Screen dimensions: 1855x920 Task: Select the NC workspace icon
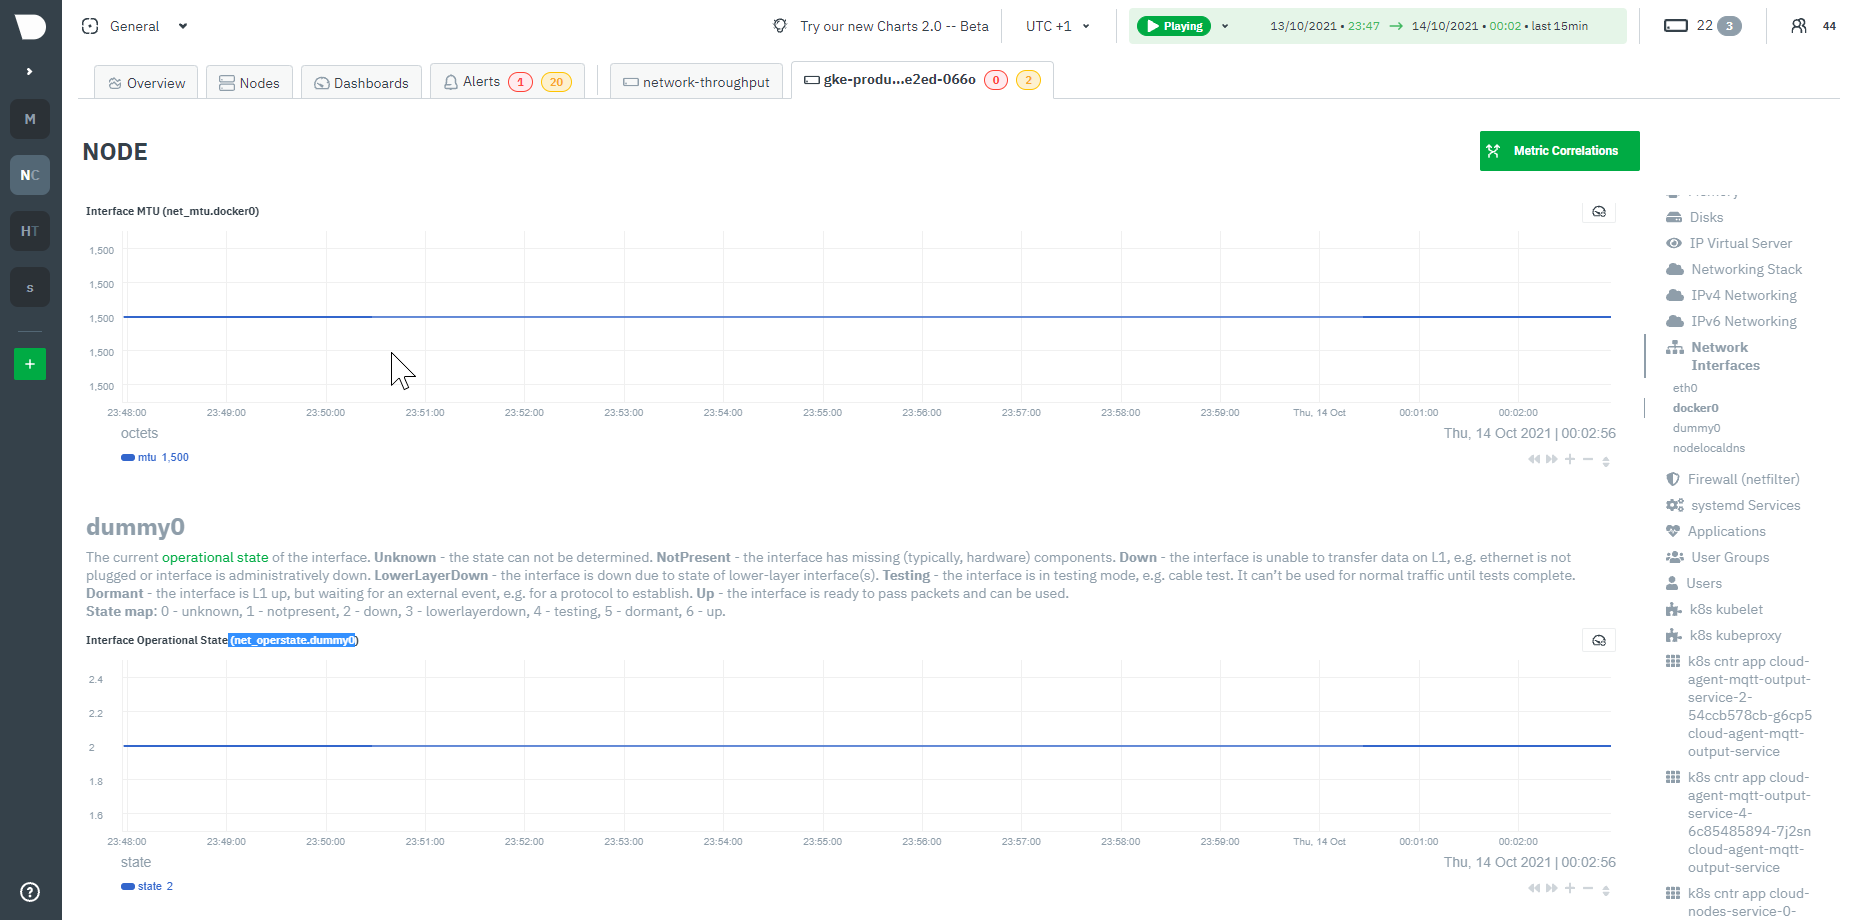(29, 174)
